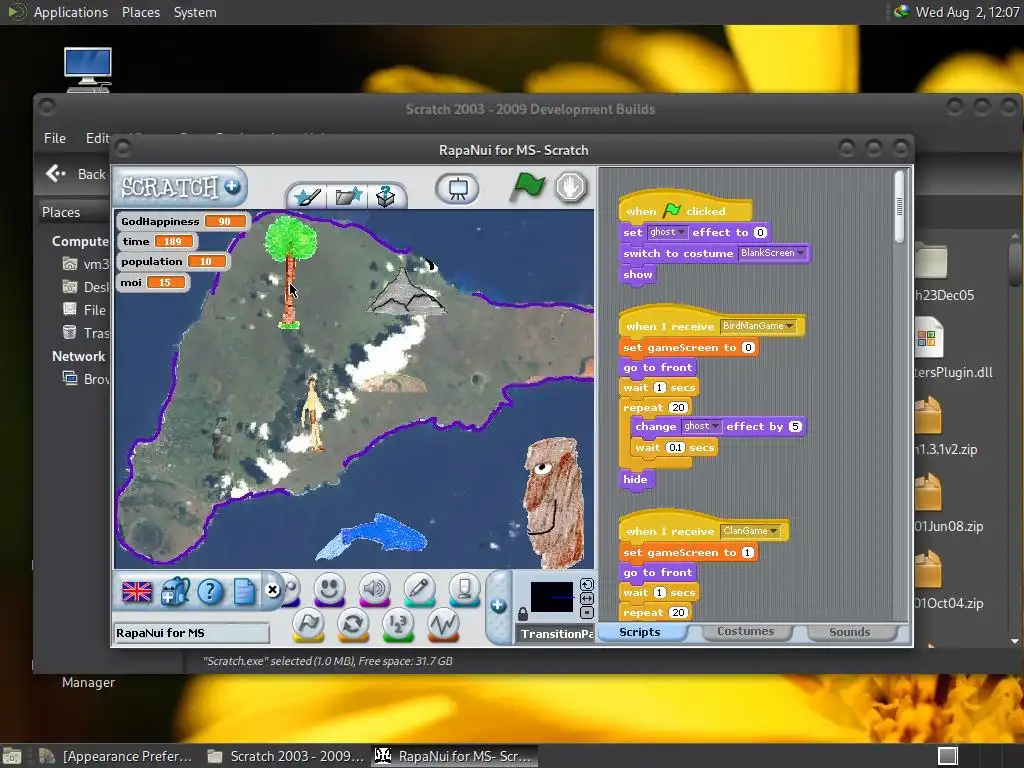The width and height of the screenshot is (1024, 768).
Task: Select Sound category speaker orb
Action: click(x=374, y=590)
